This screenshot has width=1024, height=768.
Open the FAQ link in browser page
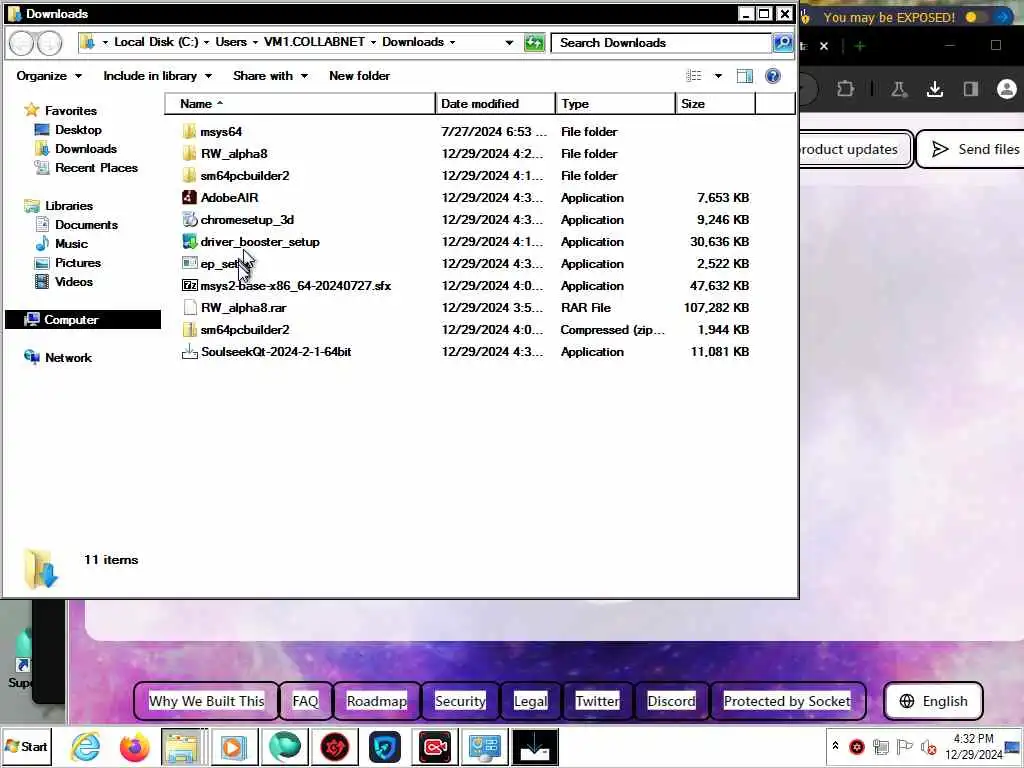pyautogui.click(x=305, y=701)
